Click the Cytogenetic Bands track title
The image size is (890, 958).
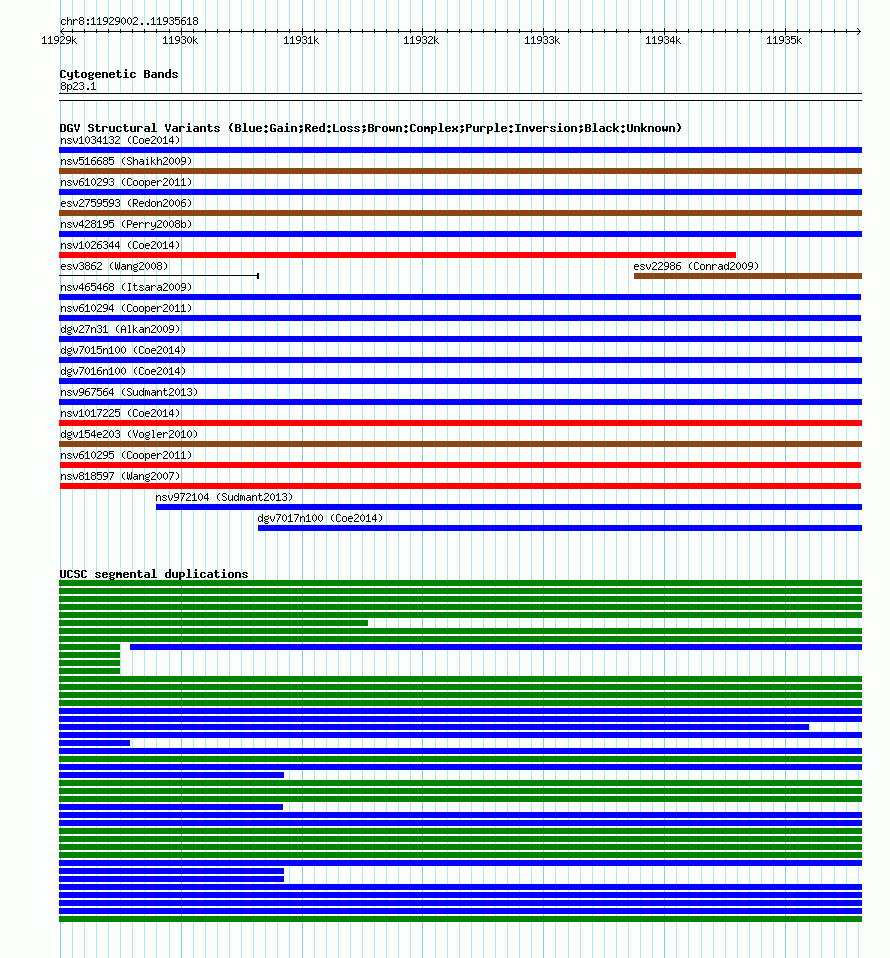coord(119,74)
